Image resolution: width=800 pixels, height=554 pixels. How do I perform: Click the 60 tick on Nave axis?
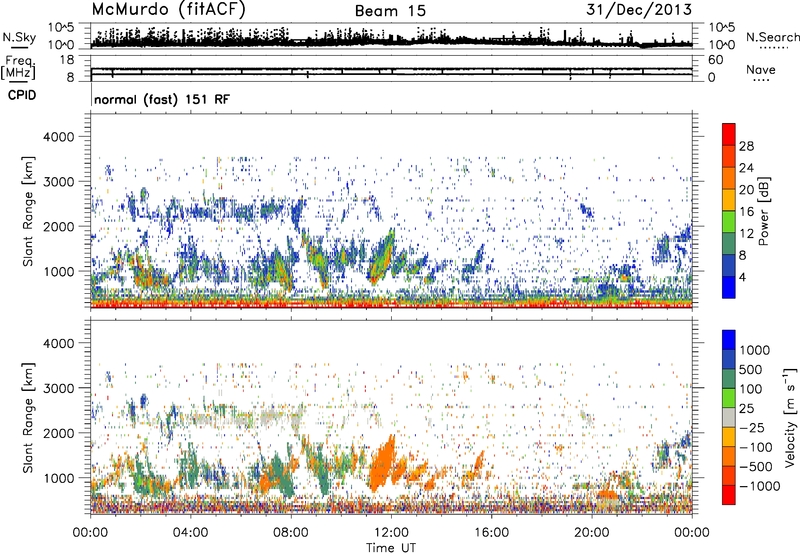pos(715,60)
